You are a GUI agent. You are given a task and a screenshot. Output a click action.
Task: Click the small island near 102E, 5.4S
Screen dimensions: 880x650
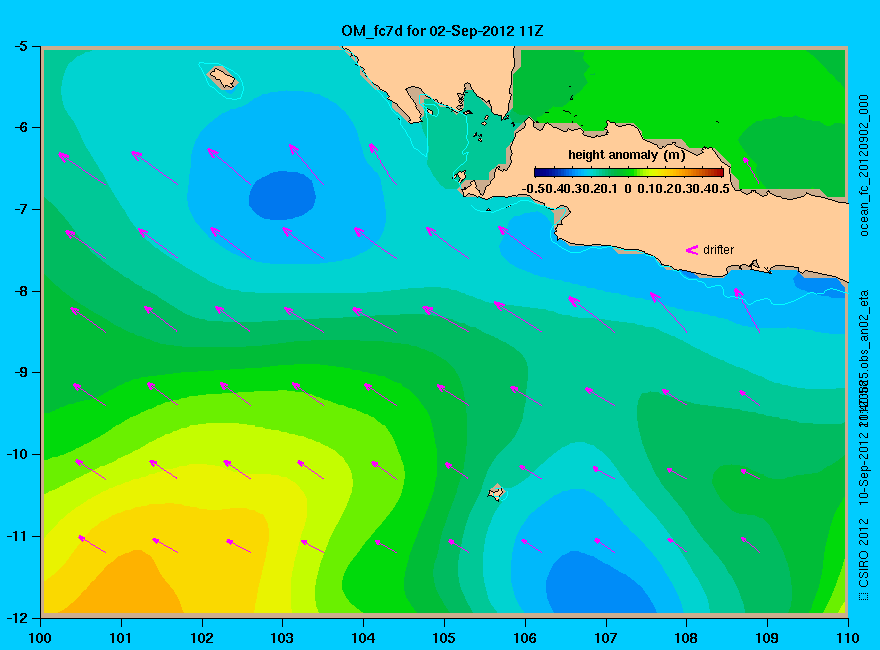(223, 78)
